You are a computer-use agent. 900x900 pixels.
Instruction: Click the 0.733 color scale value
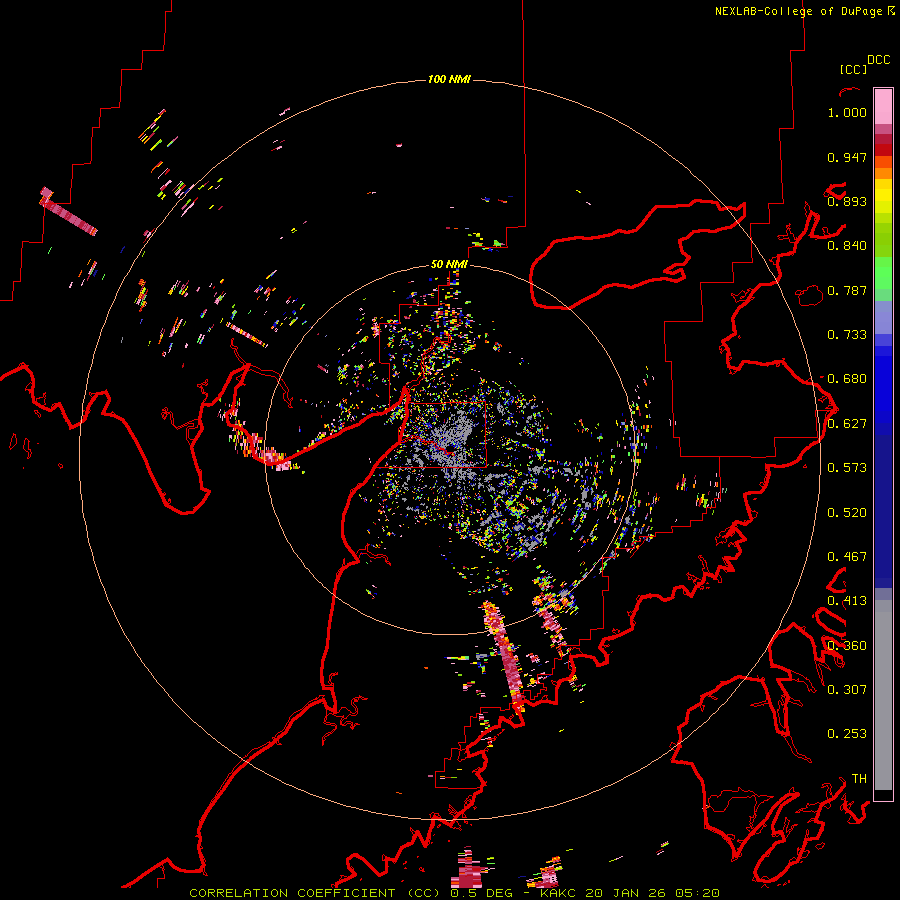tap(847, 335)
